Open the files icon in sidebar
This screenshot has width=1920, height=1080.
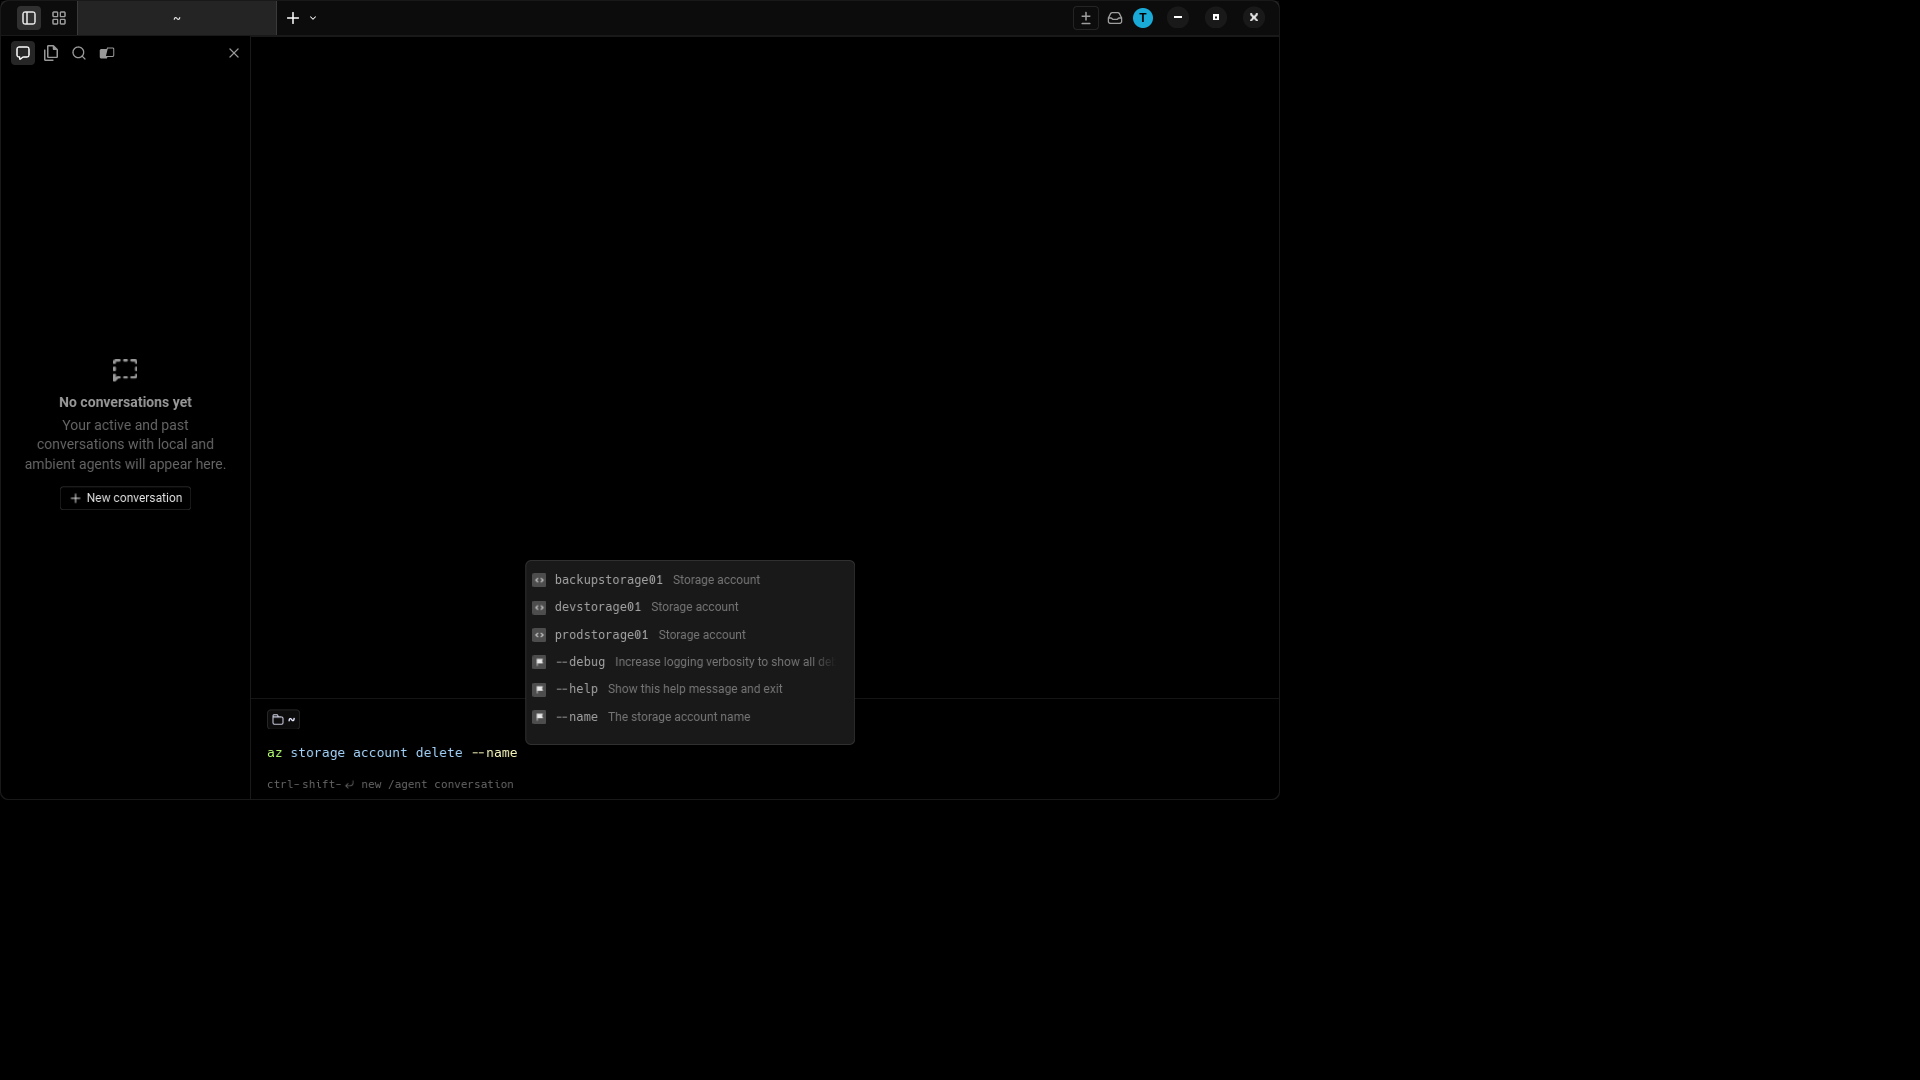click(51, 53)
